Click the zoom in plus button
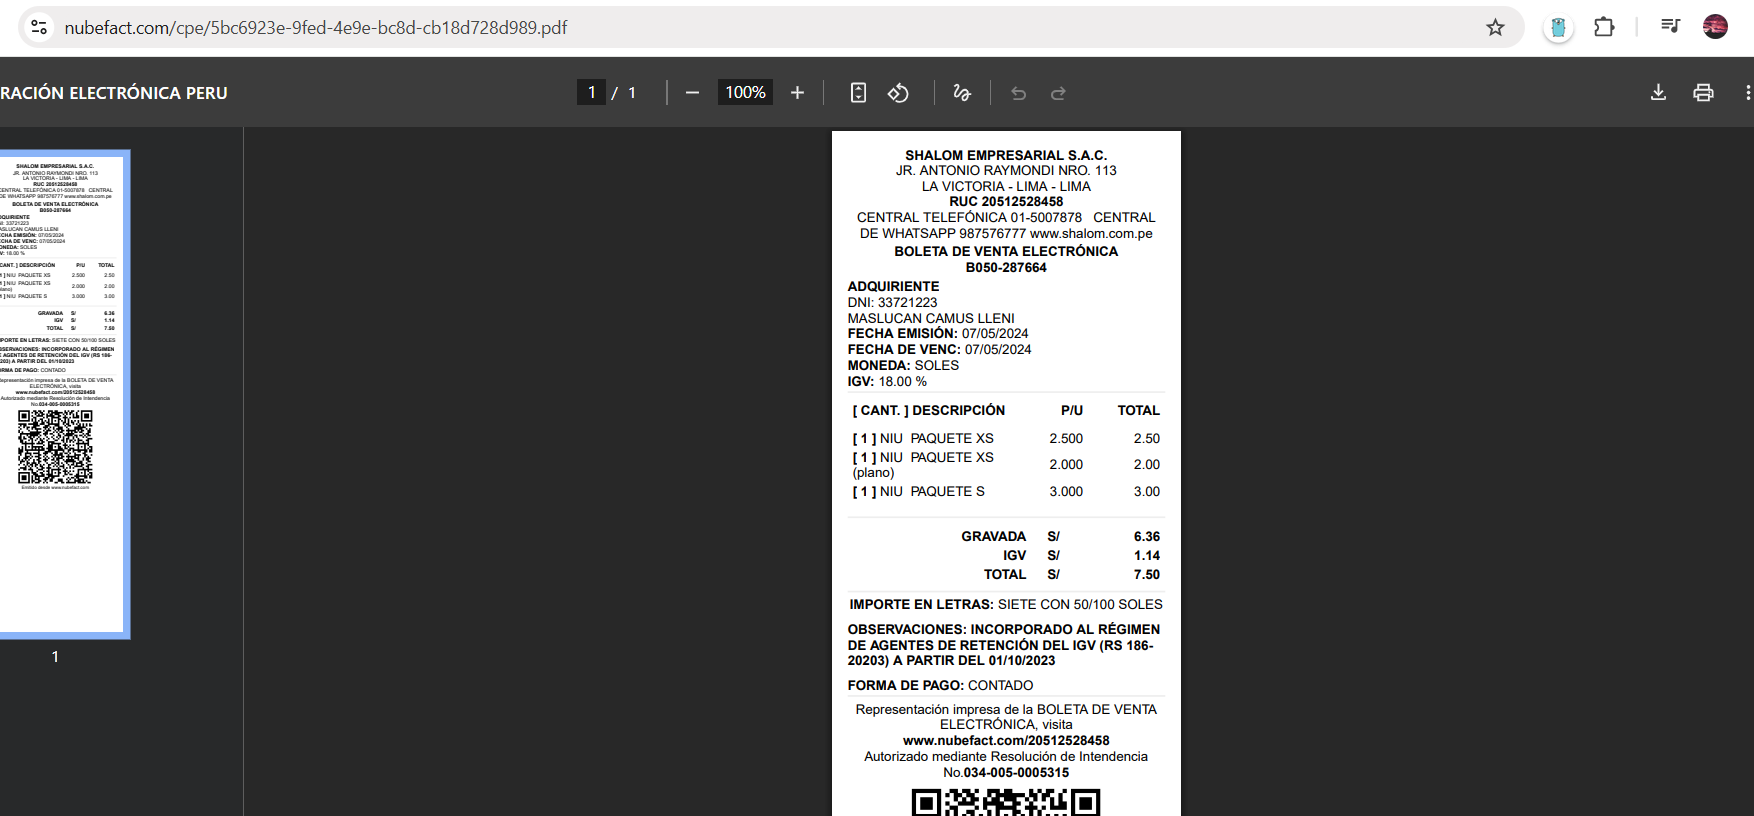Screen dimensions: 1754x816 click(797, 93)
